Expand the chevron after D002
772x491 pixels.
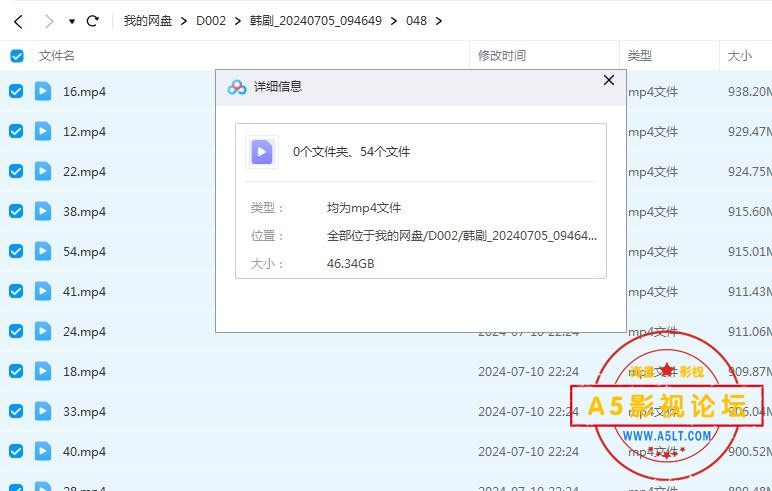238,21
